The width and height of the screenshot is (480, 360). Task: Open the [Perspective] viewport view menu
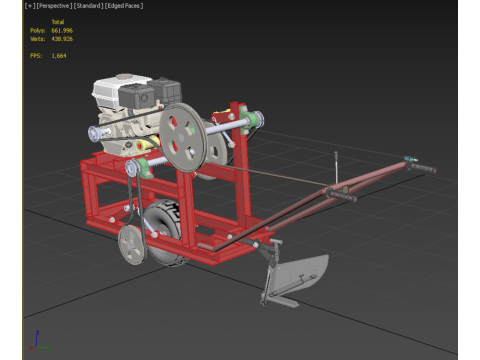click(x=54, y=6)
